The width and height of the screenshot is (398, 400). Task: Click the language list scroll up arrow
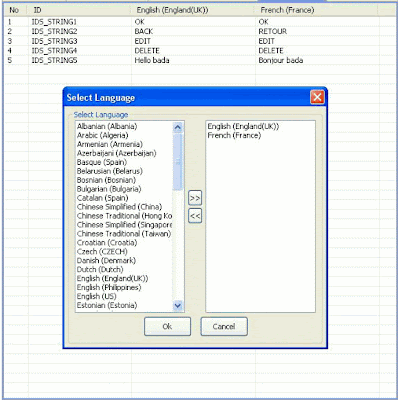178,127
